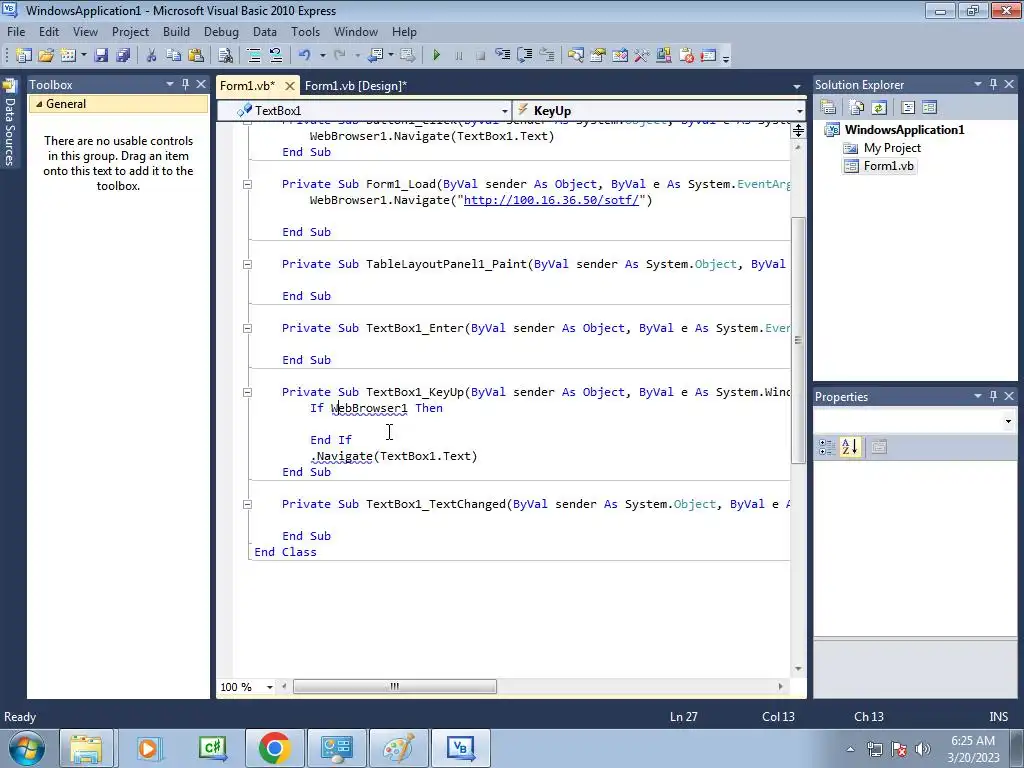Screen dimensions: 1024x768
Task: Click the Save Form1.vb icon
Action: [101, 56]
